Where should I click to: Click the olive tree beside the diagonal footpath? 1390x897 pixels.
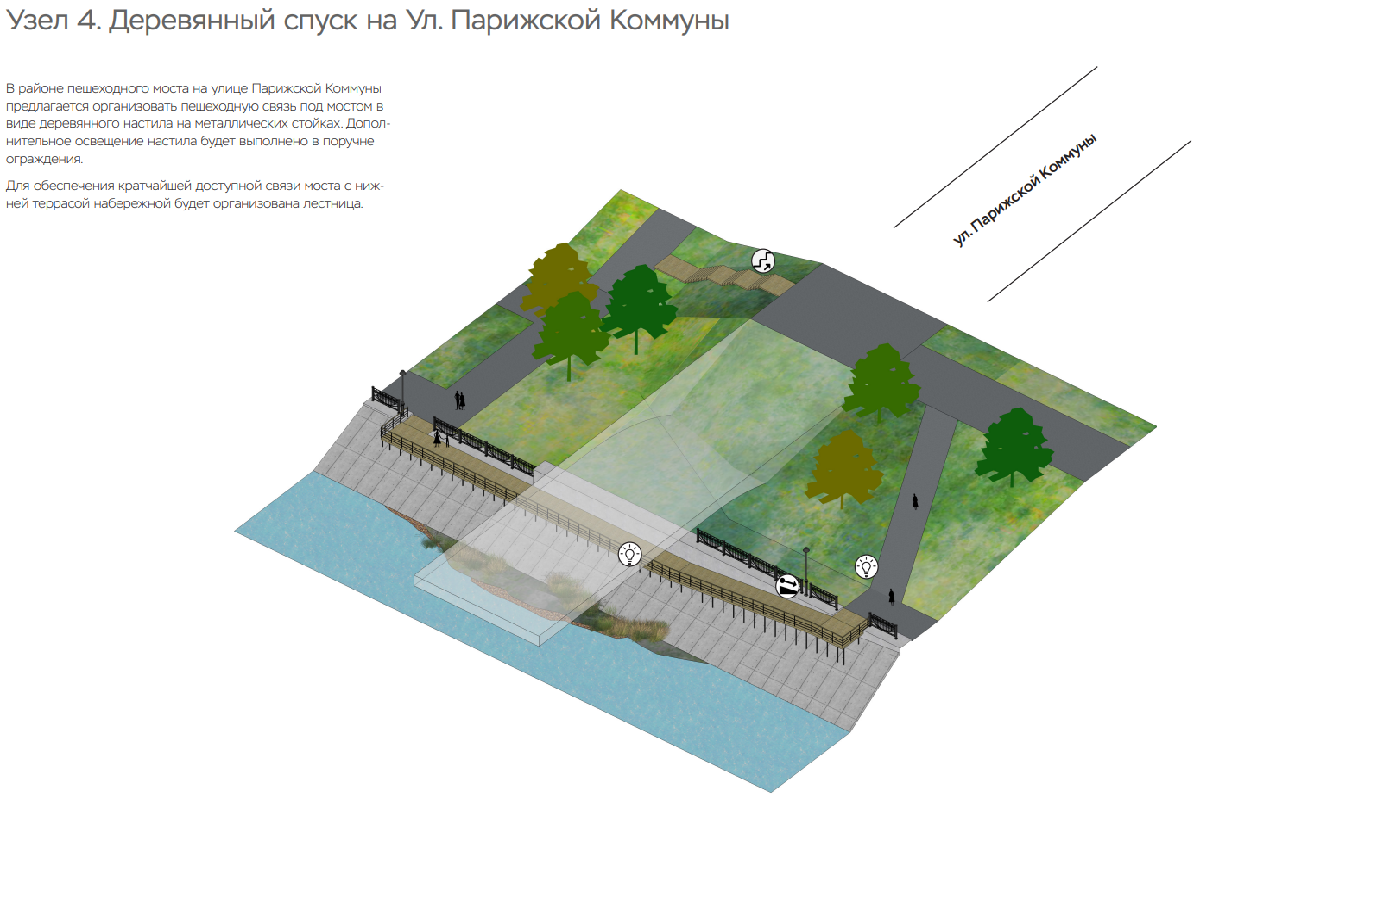click(843, 468)
